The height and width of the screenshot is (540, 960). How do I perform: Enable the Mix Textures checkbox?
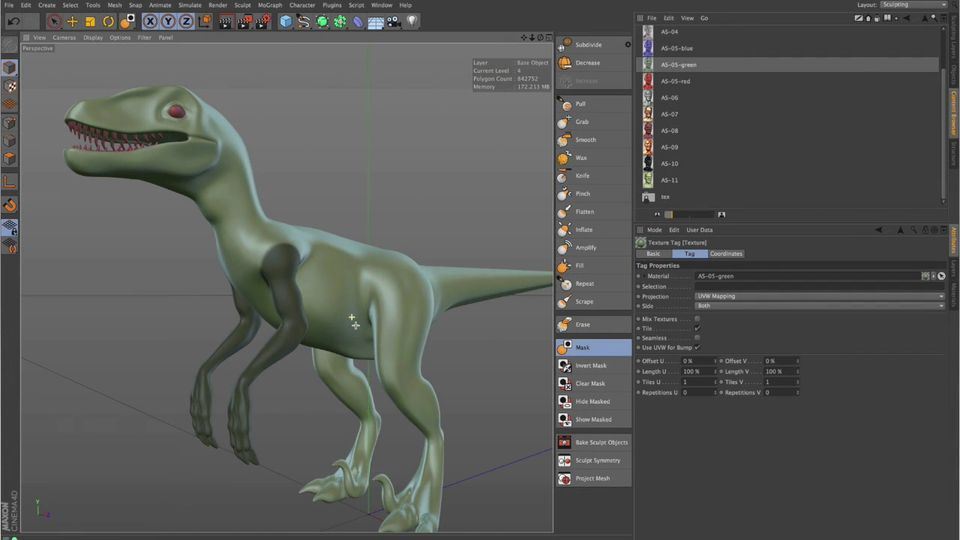697,318
